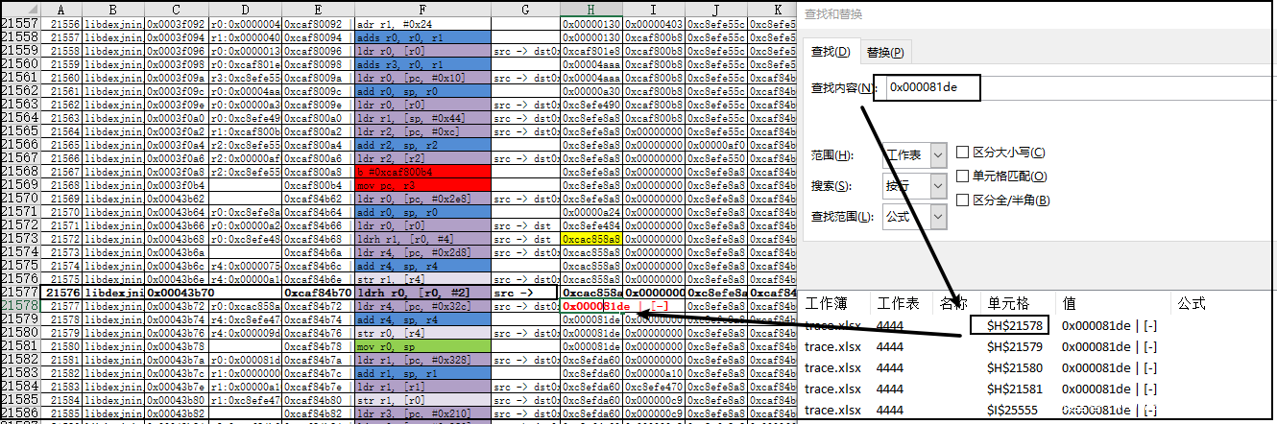Click cell 0x00004aaa in row 21560
Screen dimensions: 1277x424
click(591, 64)
